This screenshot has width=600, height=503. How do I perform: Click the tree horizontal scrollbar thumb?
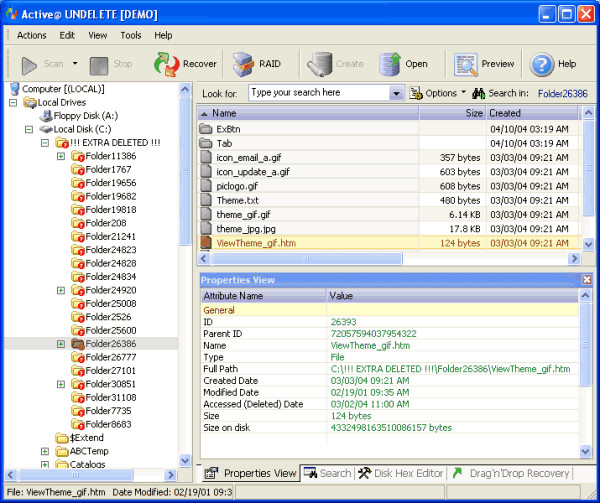point(76,475)
